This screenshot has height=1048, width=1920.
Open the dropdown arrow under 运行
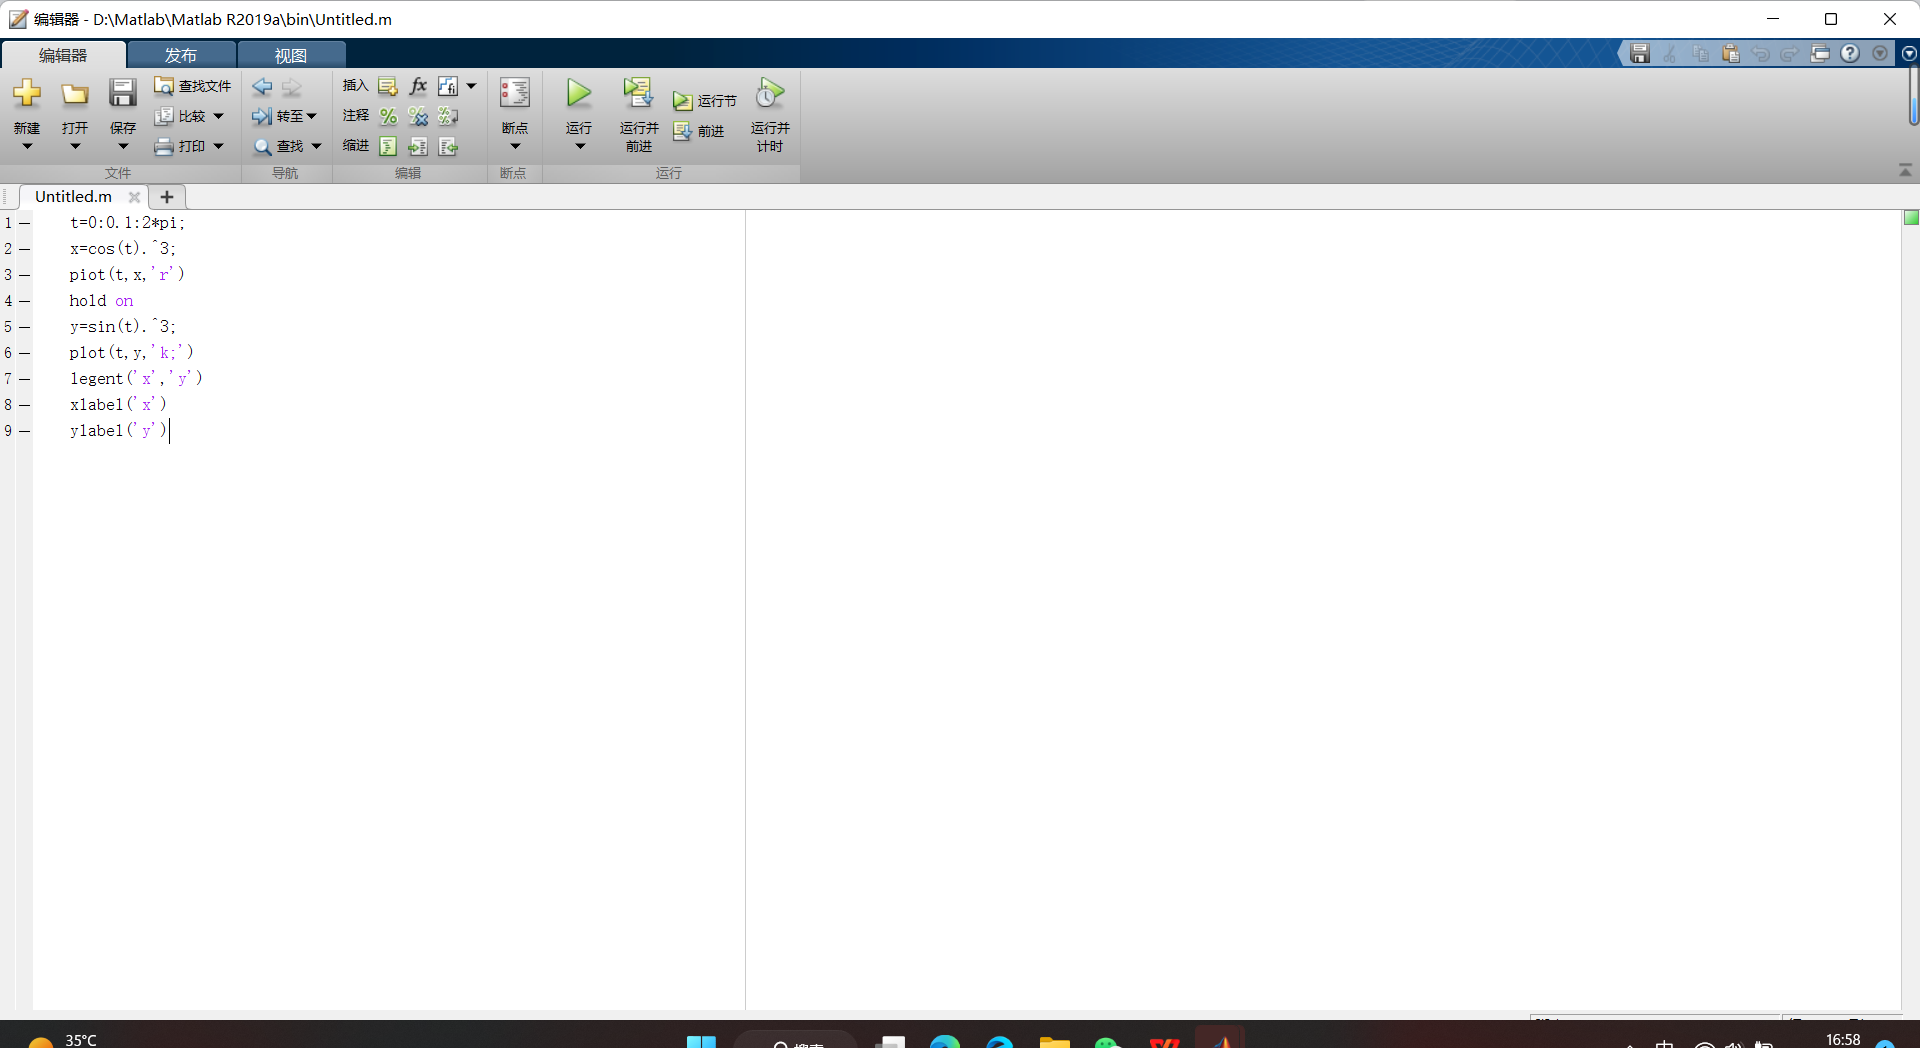click(579, 147)
